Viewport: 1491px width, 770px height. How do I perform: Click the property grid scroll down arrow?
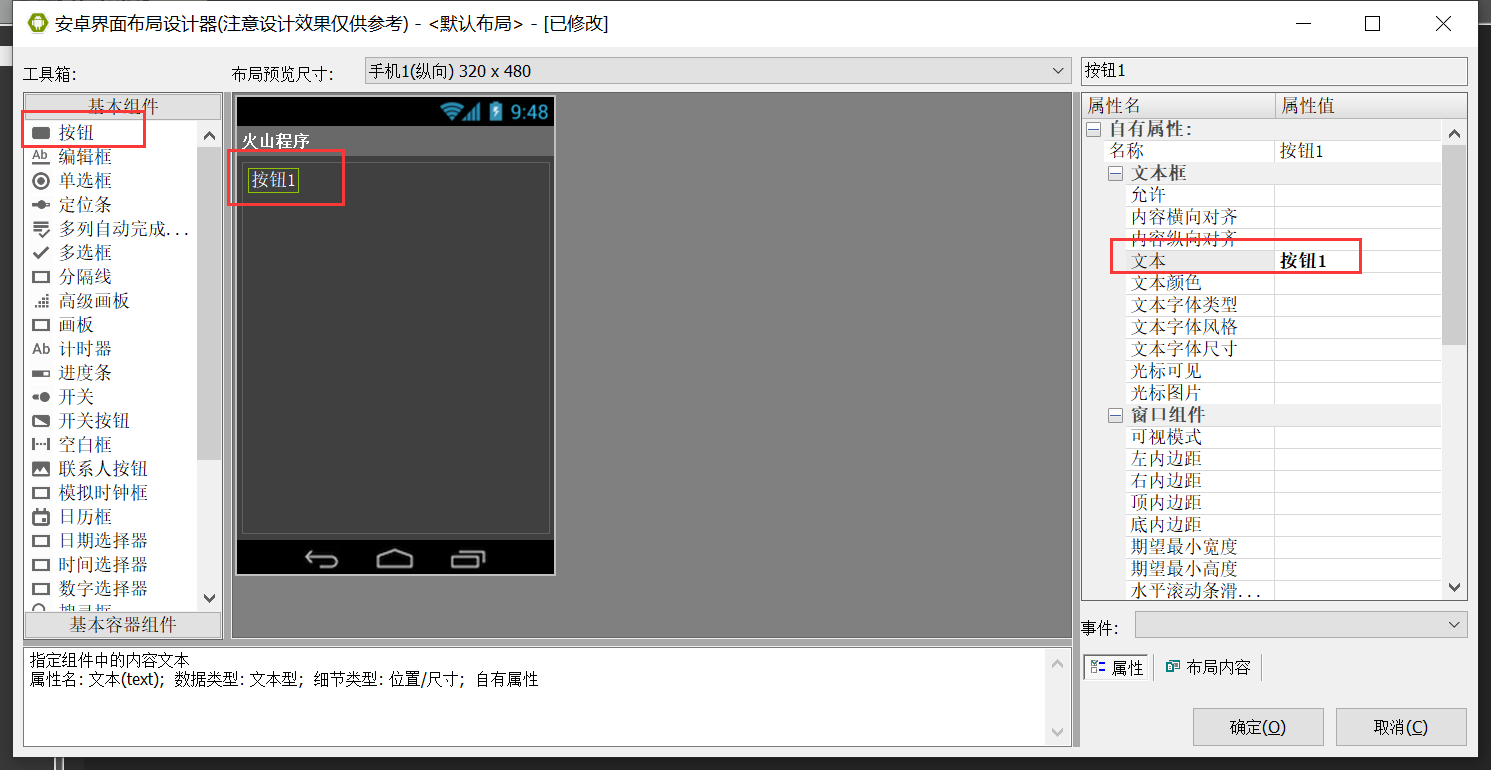click(1455, 589)
